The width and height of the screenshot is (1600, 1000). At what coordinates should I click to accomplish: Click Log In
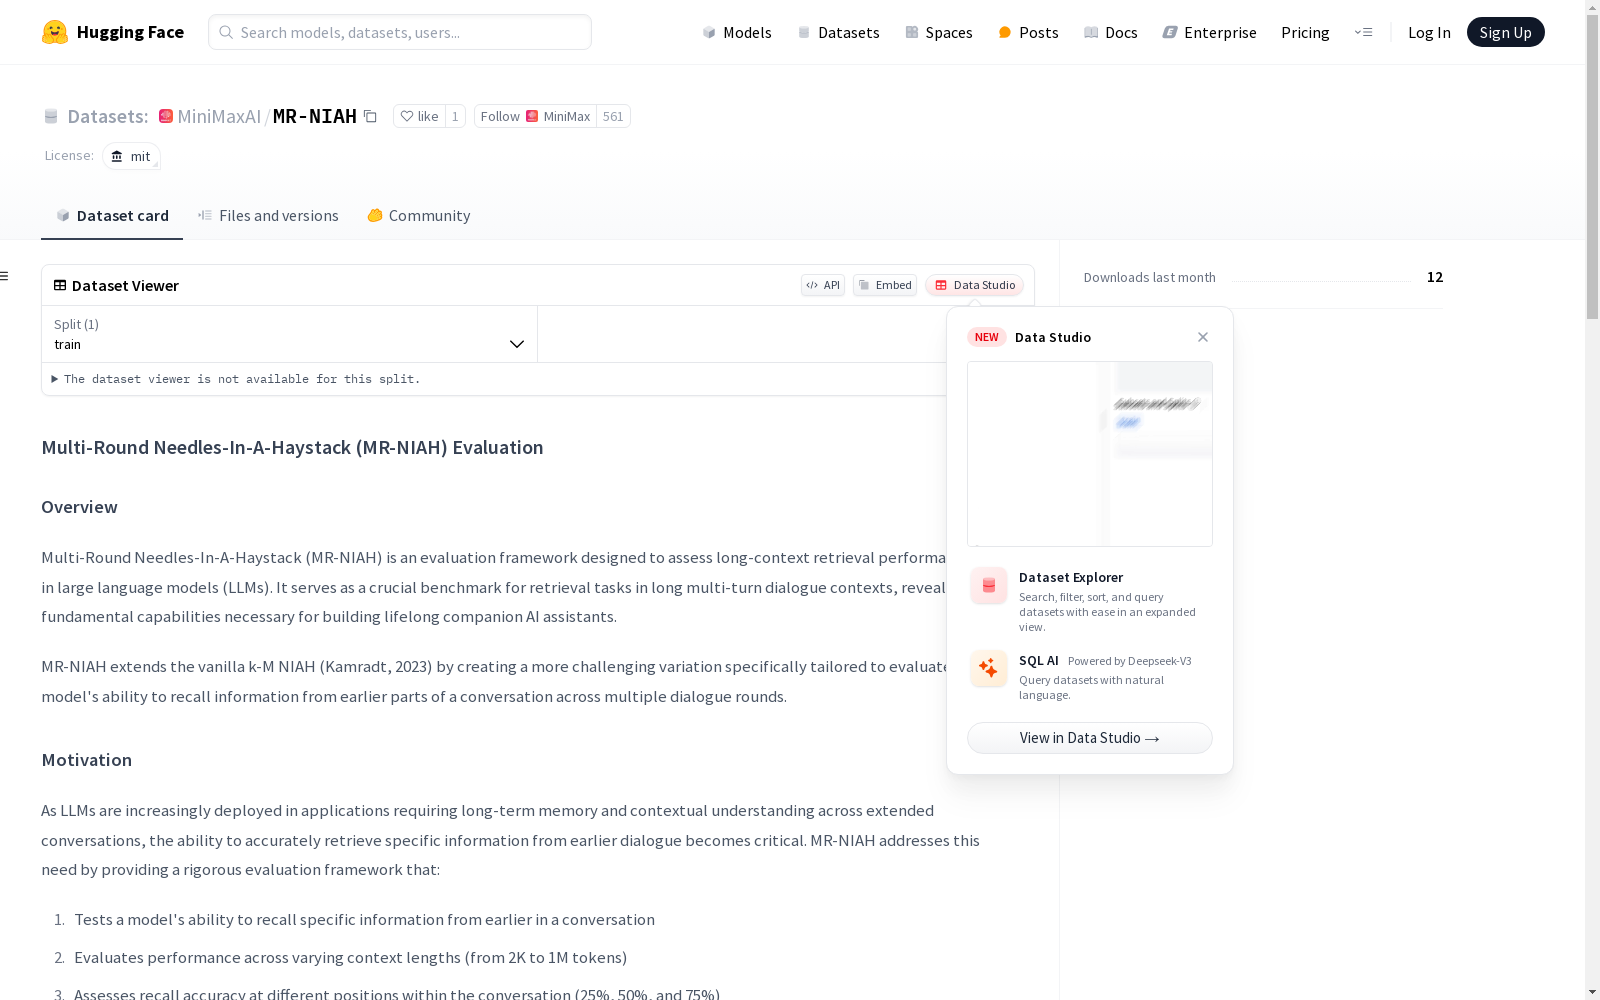1429,32
